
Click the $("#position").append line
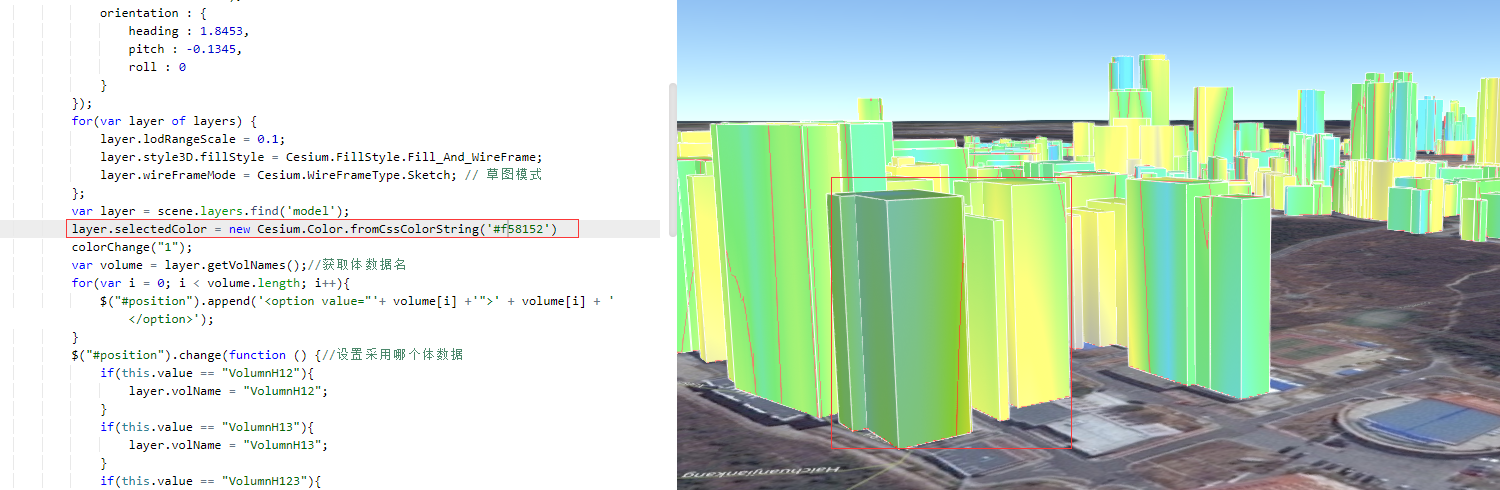356,301
